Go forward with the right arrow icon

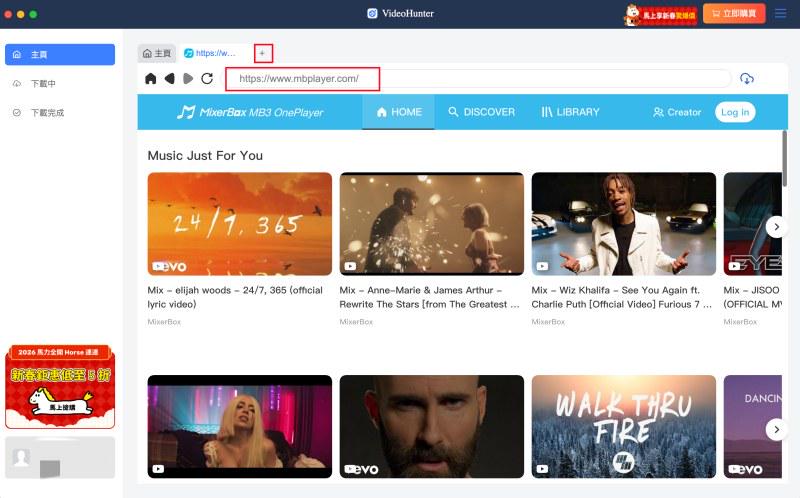pos(188,79)
